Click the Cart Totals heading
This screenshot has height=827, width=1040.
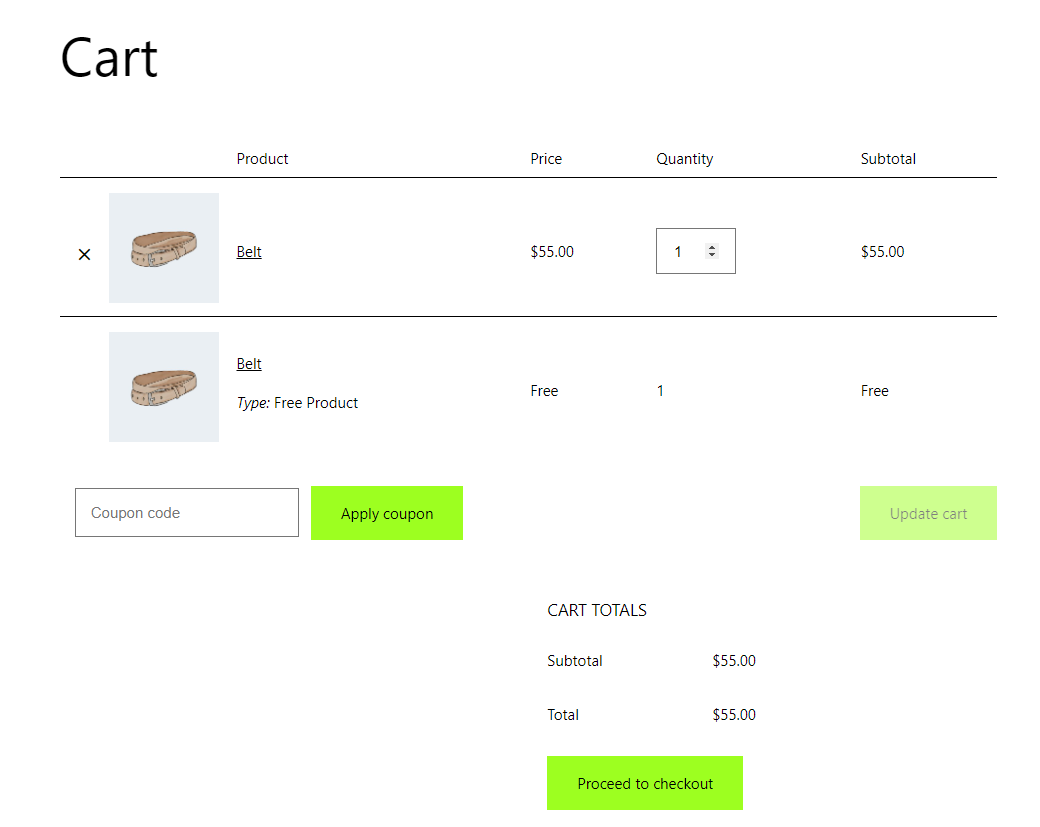pos(597,610)
